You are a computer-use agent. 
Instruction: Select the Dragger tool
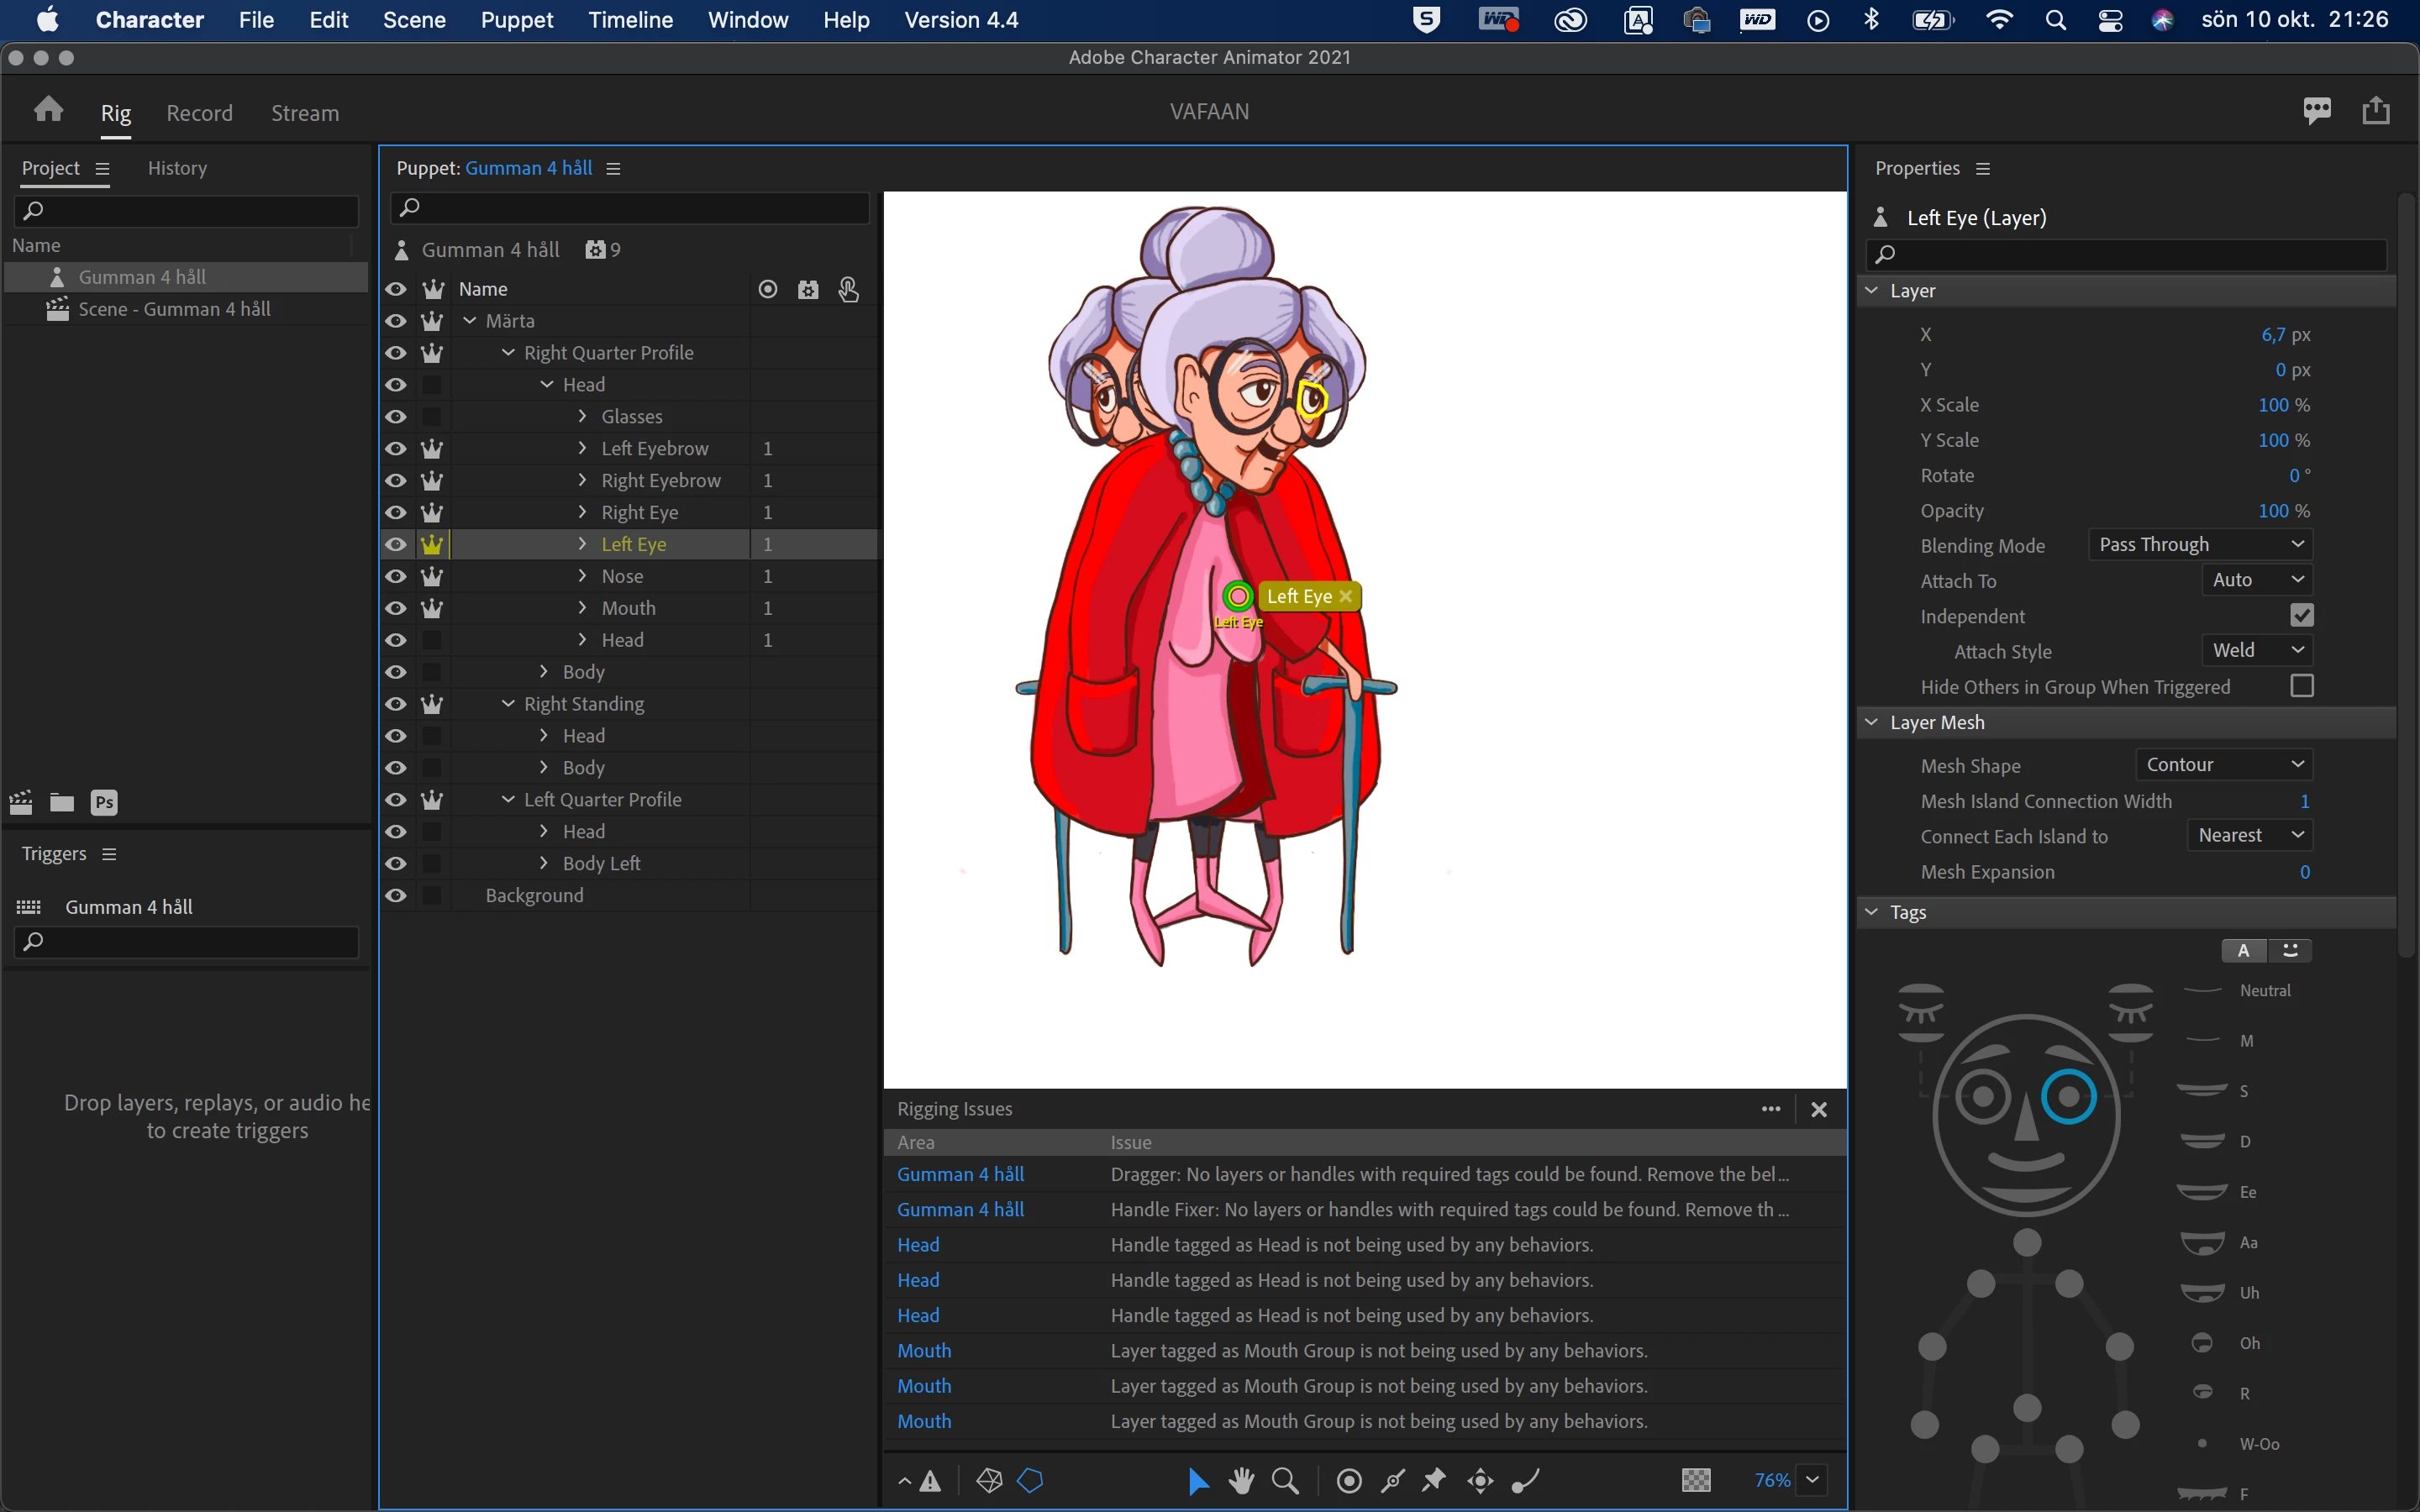coord(1480,1480)
